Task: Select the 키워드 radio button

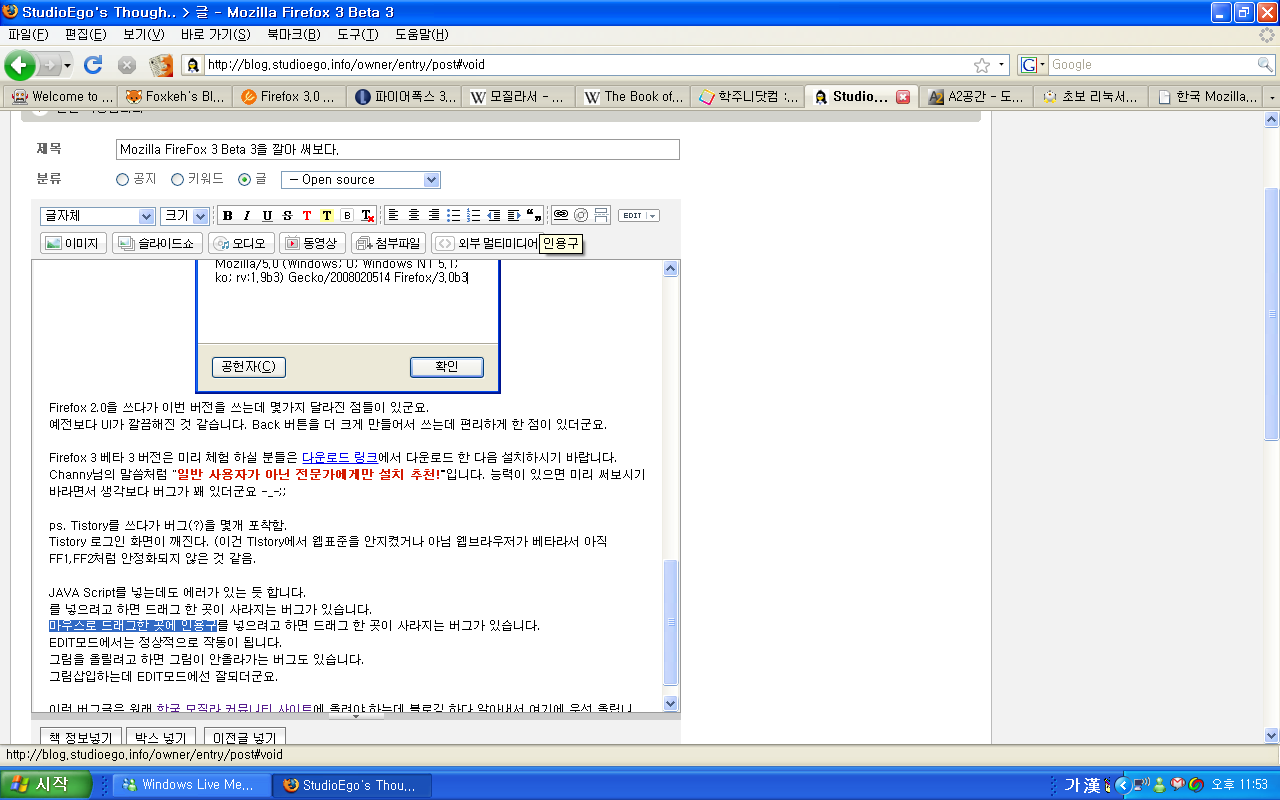Action: click(x=177, y=180)
